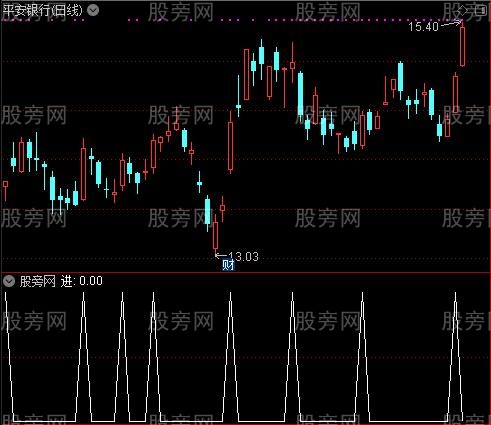Expand the indicator panel menu before 股旁网 进
Viewport: 491px width, 425px height.
(x=9, y=281)
